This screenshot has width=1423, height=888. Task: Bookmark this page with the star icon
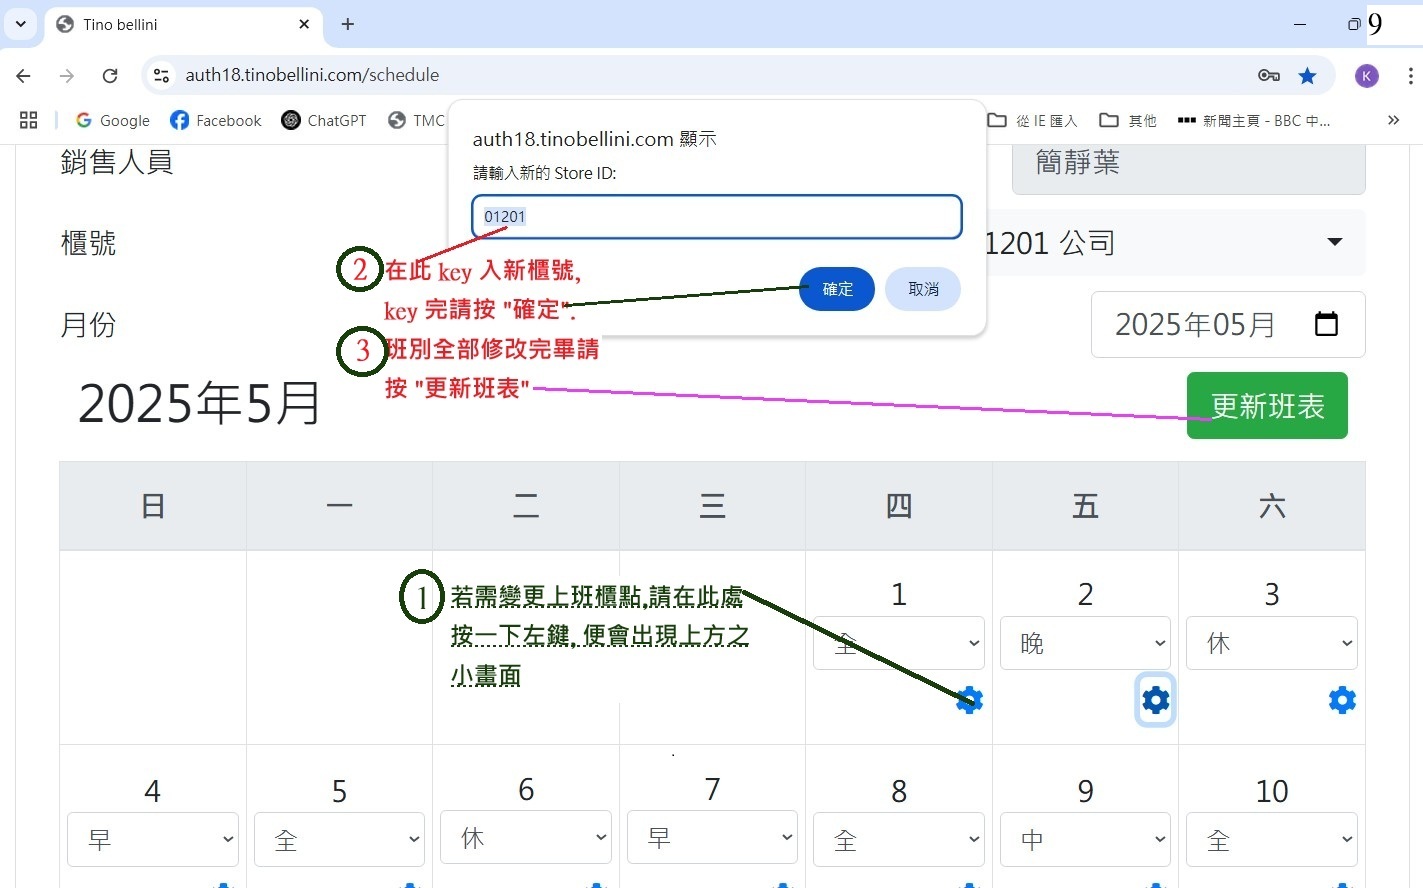(1307, 75)
